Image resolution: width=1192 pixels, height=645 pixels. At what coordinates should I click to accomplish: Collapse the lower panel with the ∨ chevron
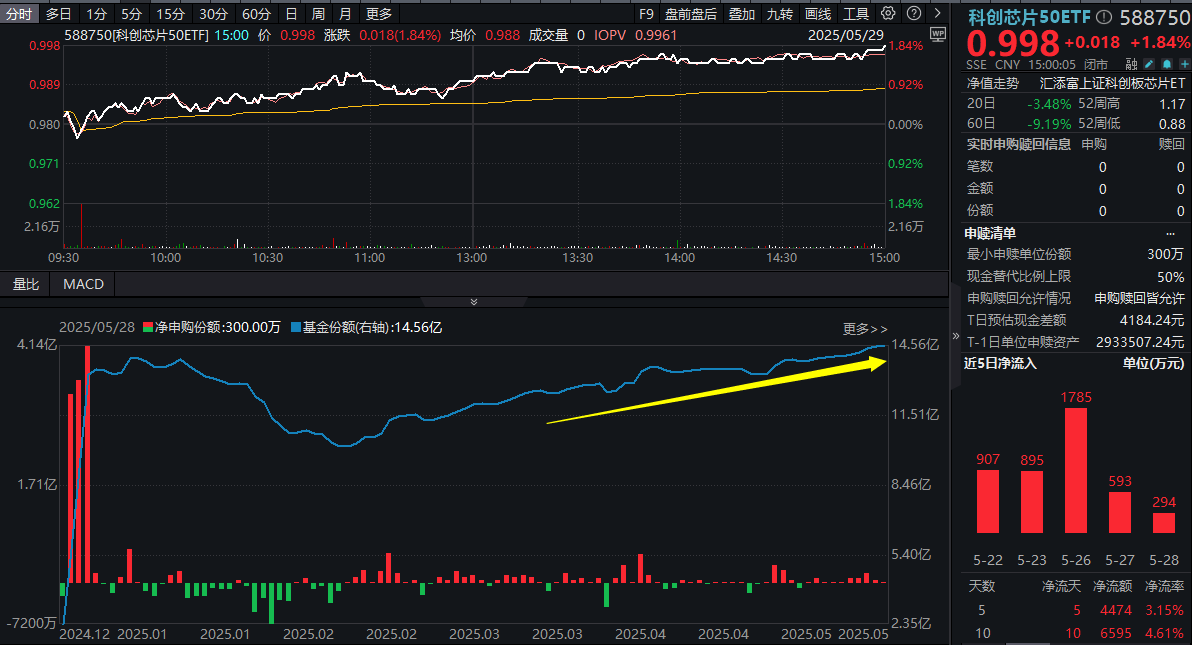[473, 300]
